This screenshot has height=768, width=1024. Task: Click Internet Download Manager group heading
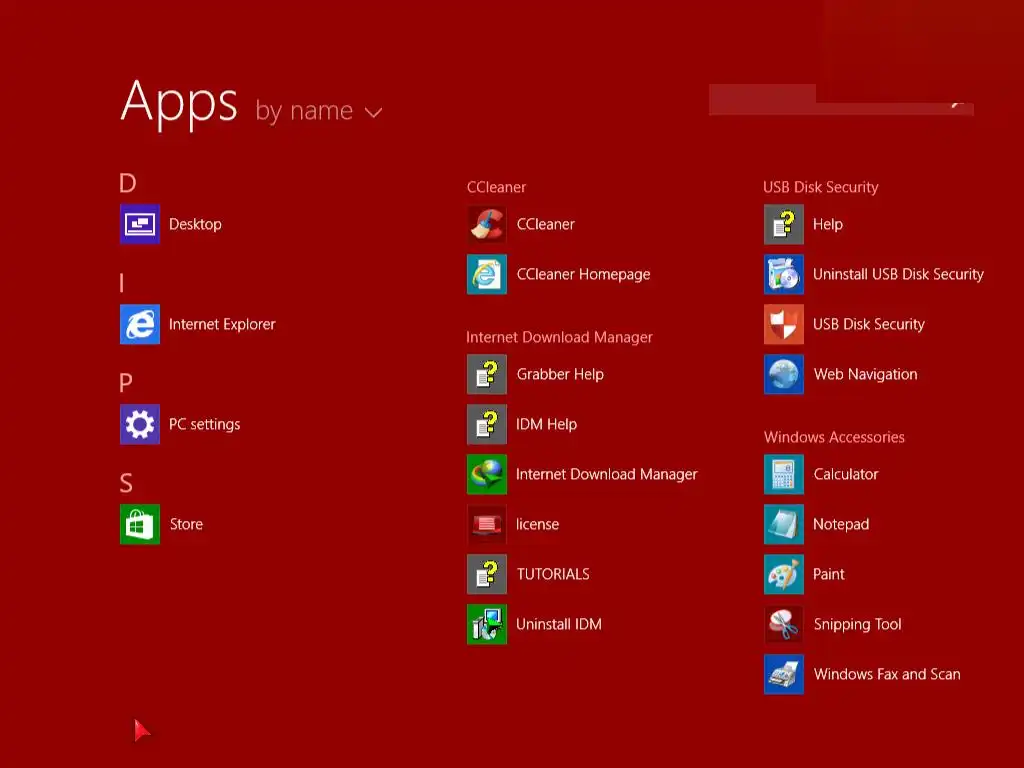[x=559, y=337]
